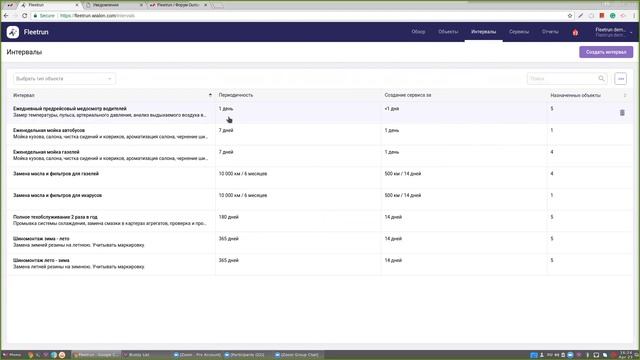Screen dimensions: 640x360
Task: Reload the page with refresh icon
Action: pos(24,16)
